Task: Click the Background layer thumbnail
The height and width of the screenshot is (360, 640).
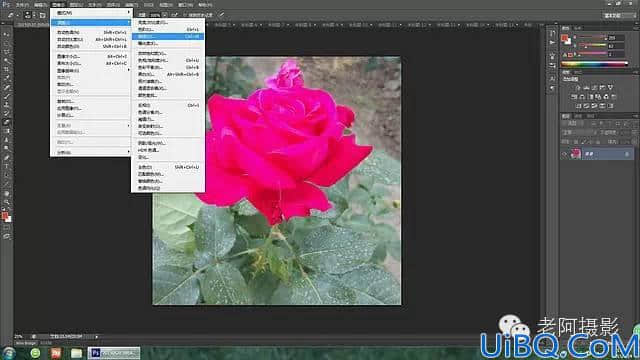Action: click(x=576, y=154)
